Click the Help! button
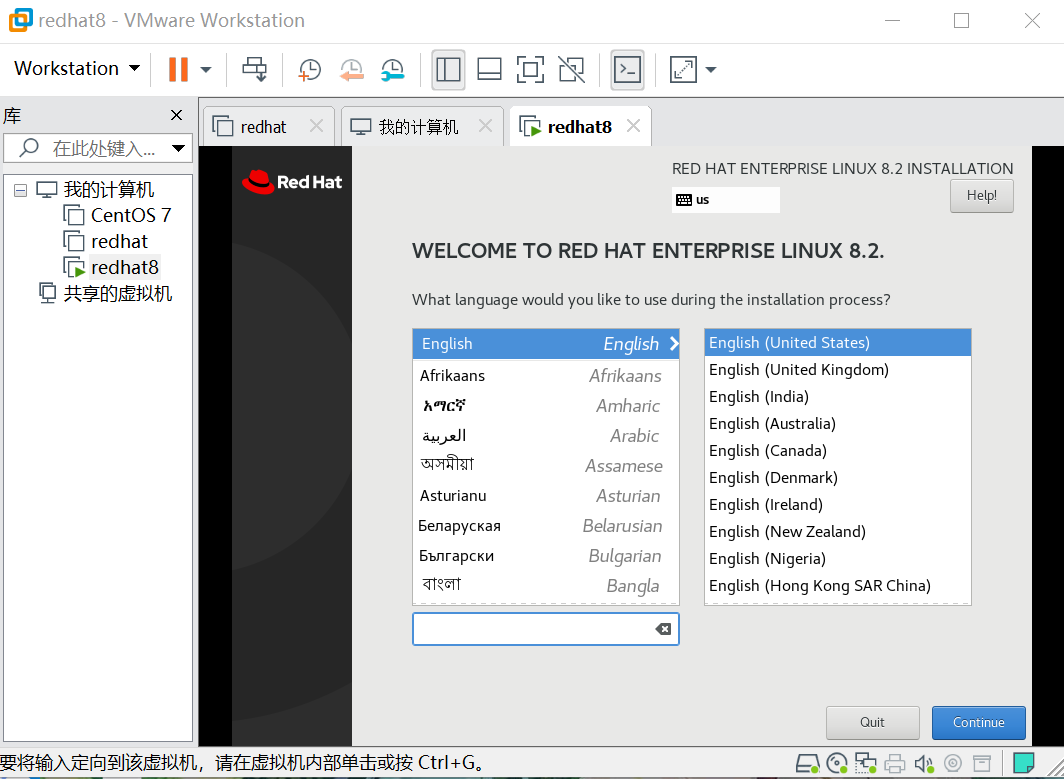 click(x=981, y=195)
